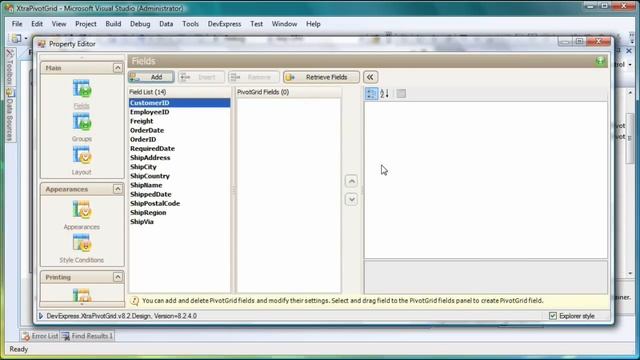Screen dimensions: 640x360
Task: Open the Project menu
Action: point(86,24)
